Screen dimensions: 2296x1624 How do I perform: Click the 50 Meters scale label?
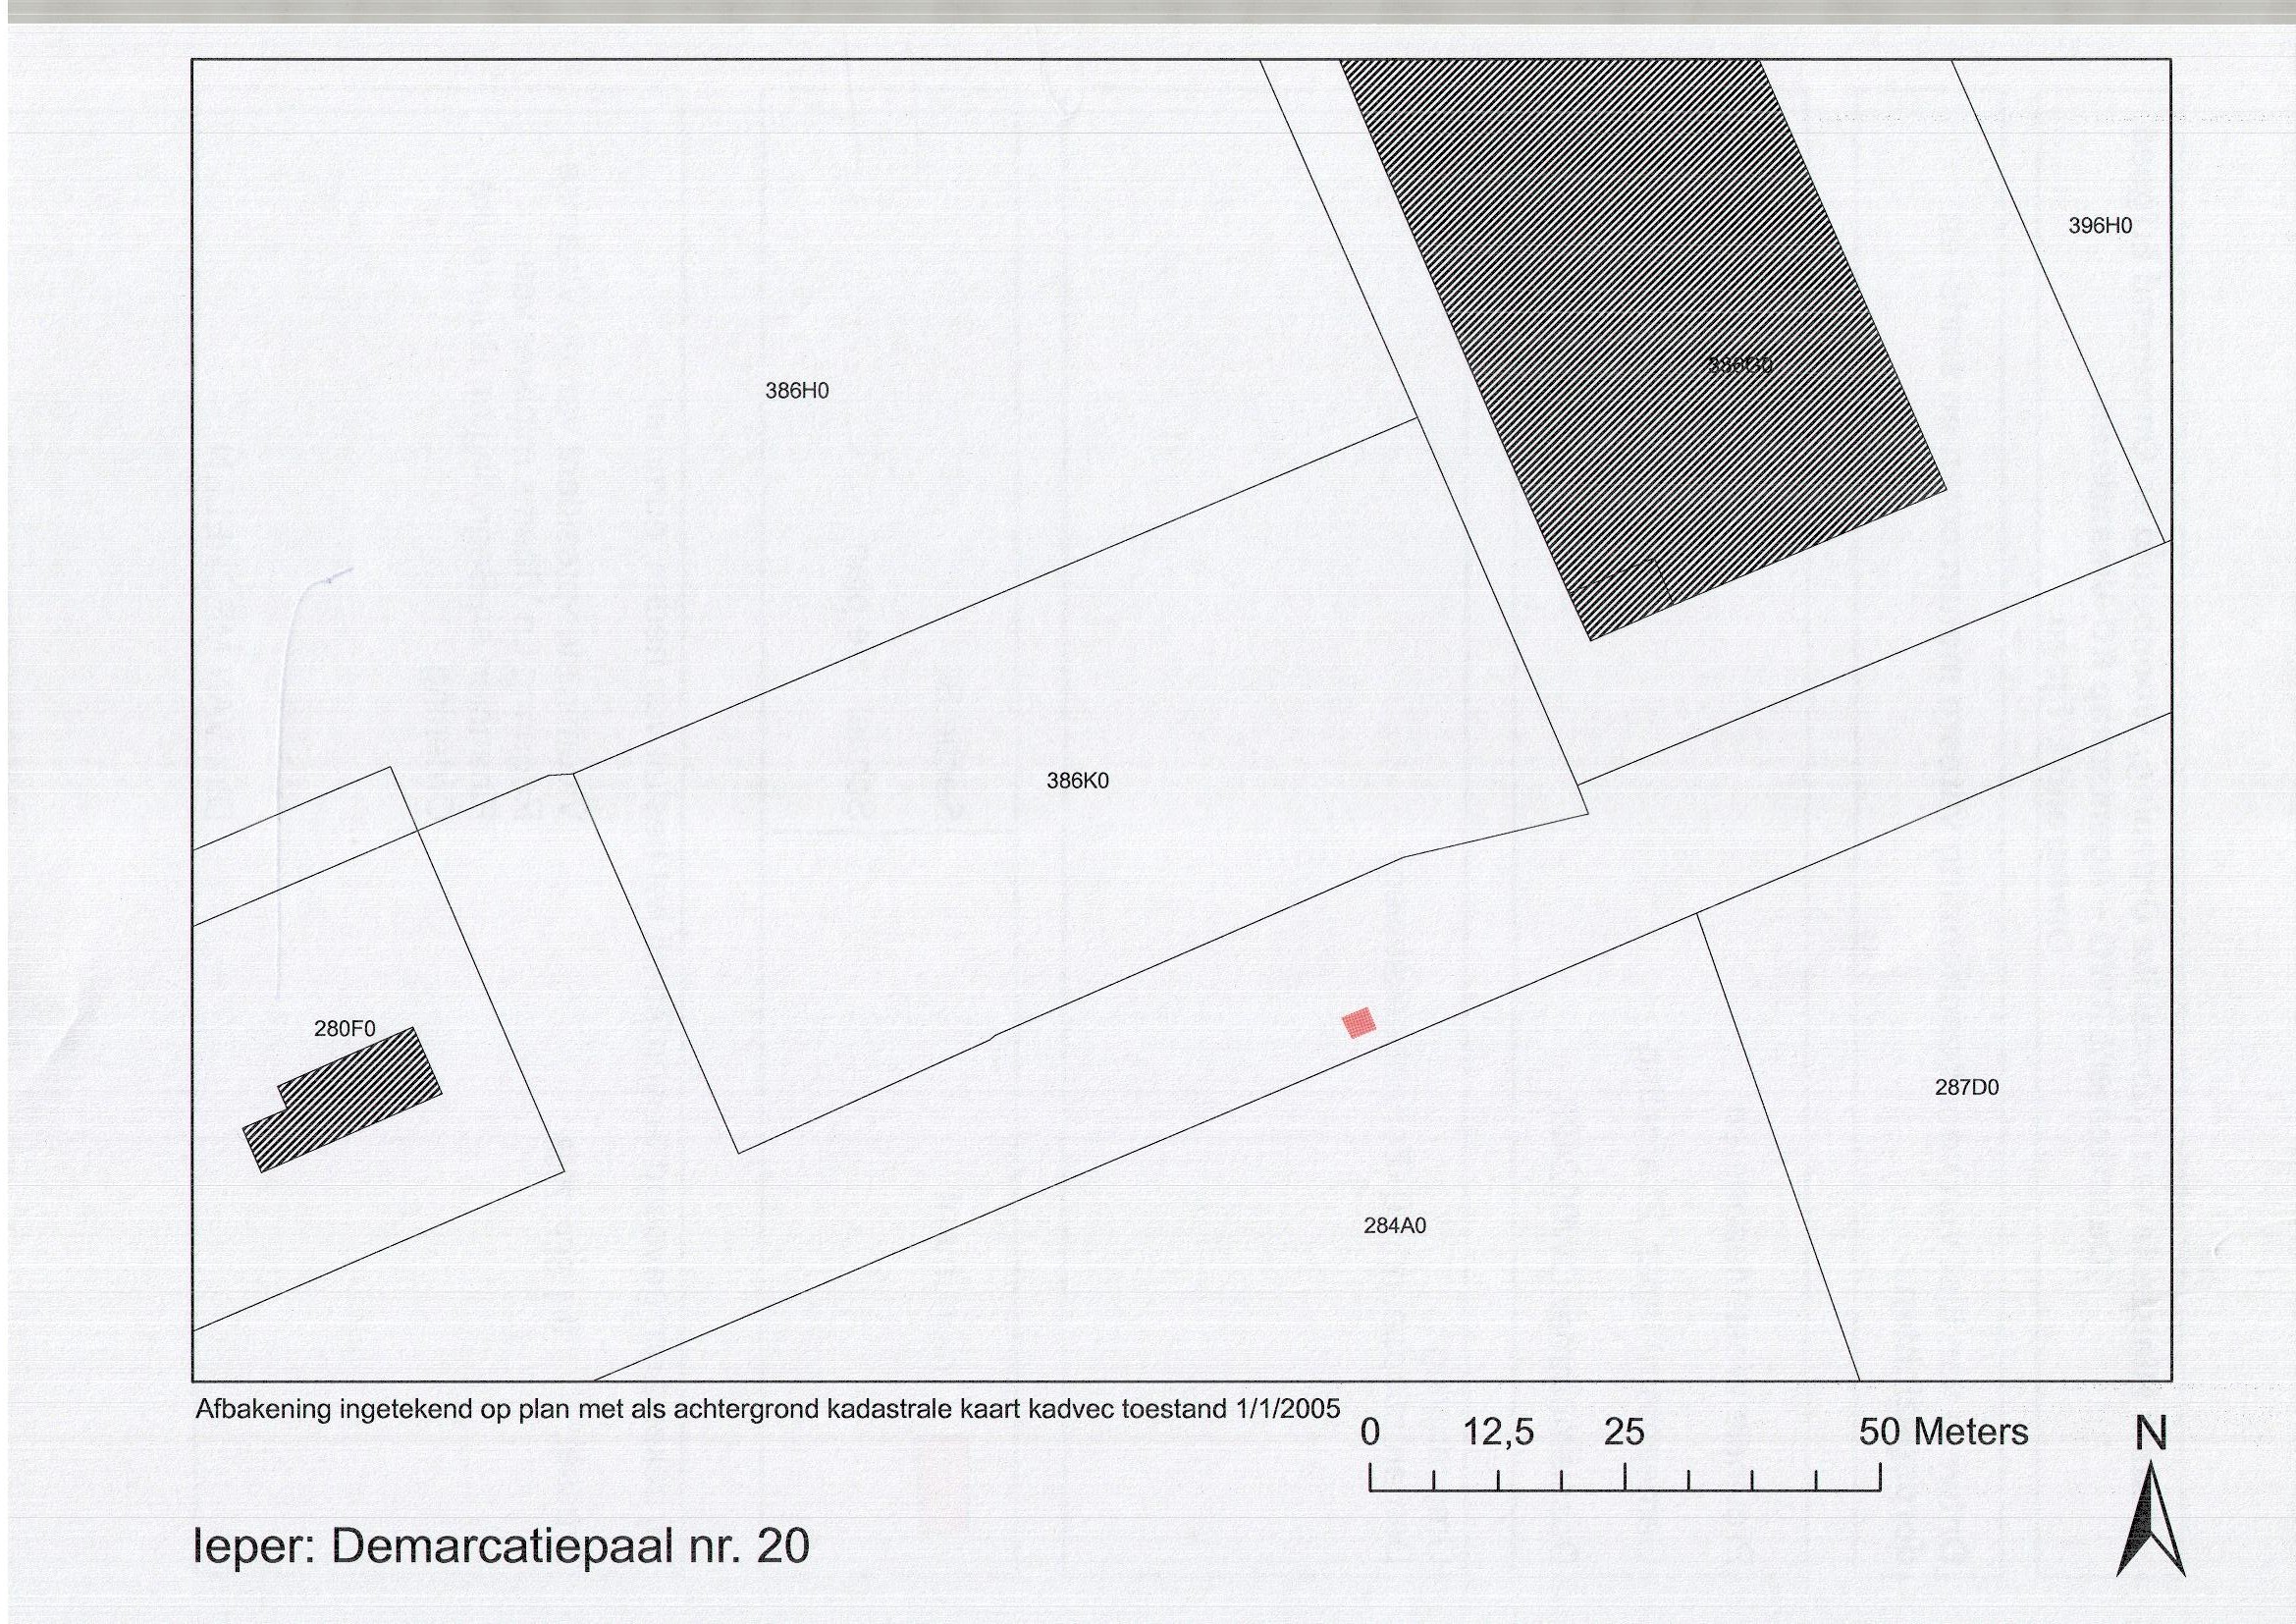[1943, 1432]
